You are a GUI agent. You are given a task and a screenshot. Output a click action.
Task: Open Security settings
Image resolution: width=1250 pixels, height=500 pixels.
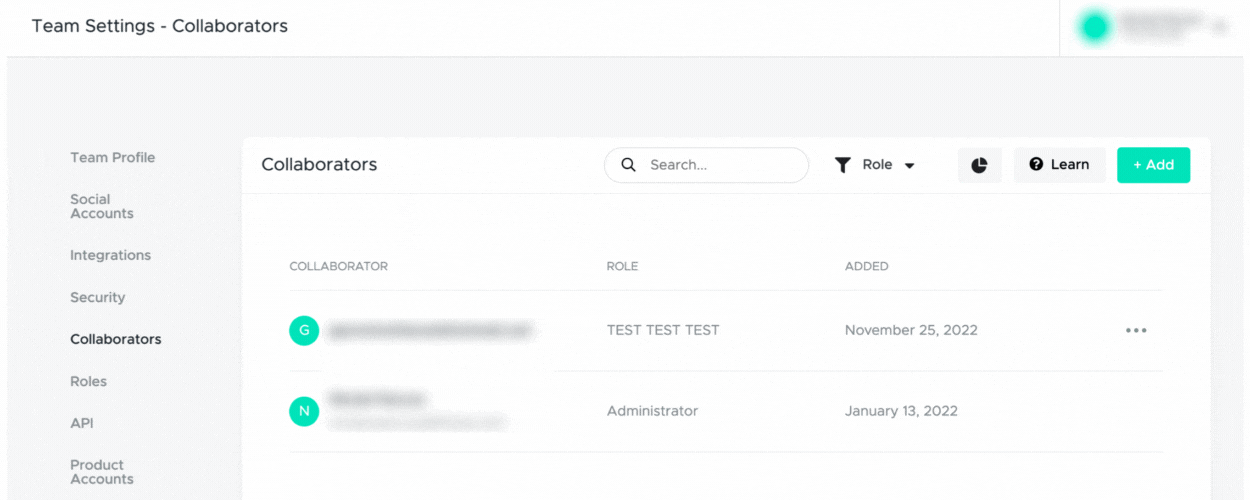click(97, 297)
